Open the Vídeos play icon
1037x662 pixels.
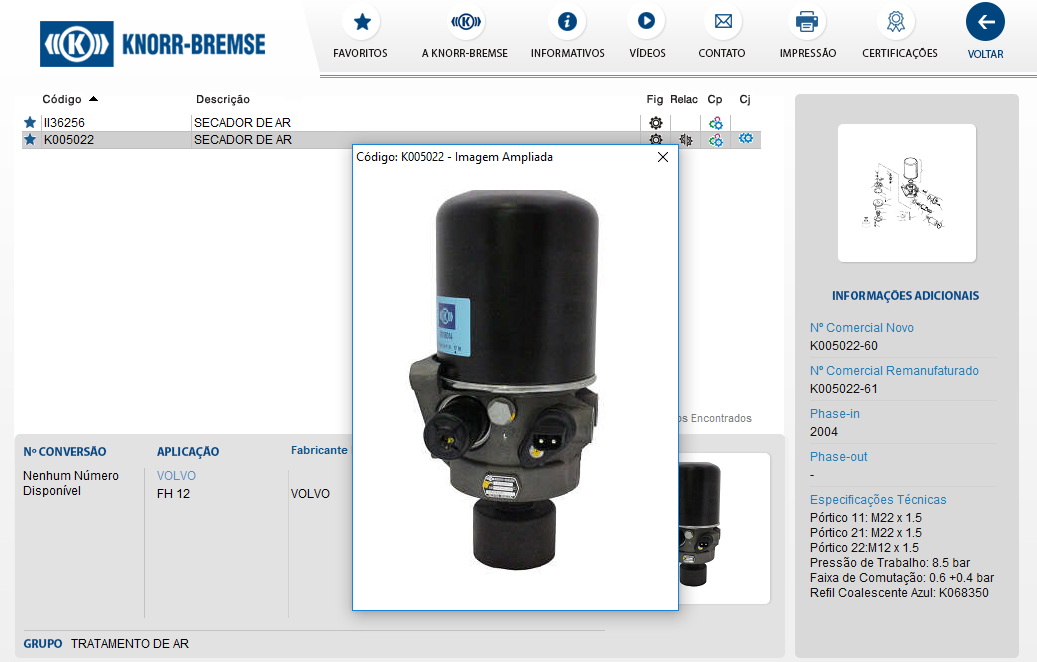point(647,21)
